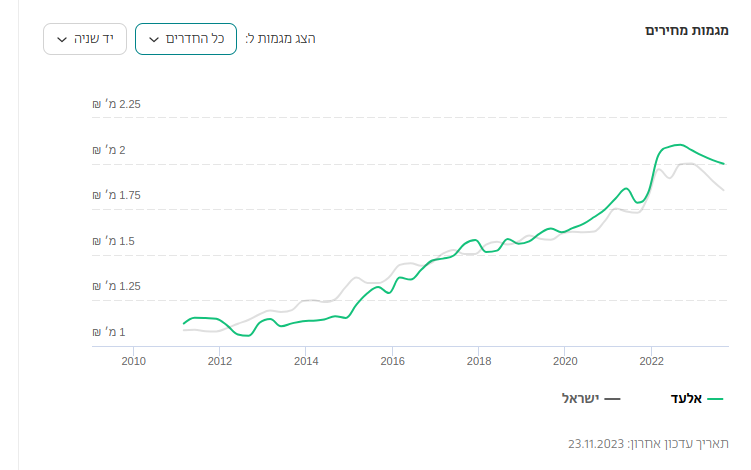This screenshot has width=751, height=470.
Task: Click the 2016 label on x-axis
Action: click(393, 361)
